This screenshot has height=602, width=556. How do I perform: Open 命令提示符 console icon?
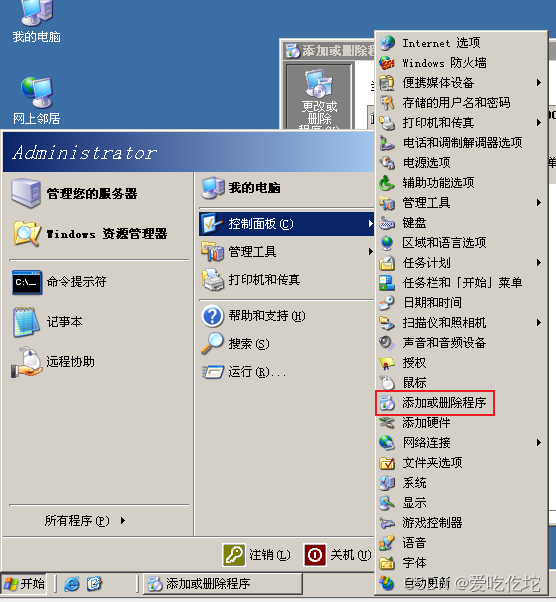[26, 282]
